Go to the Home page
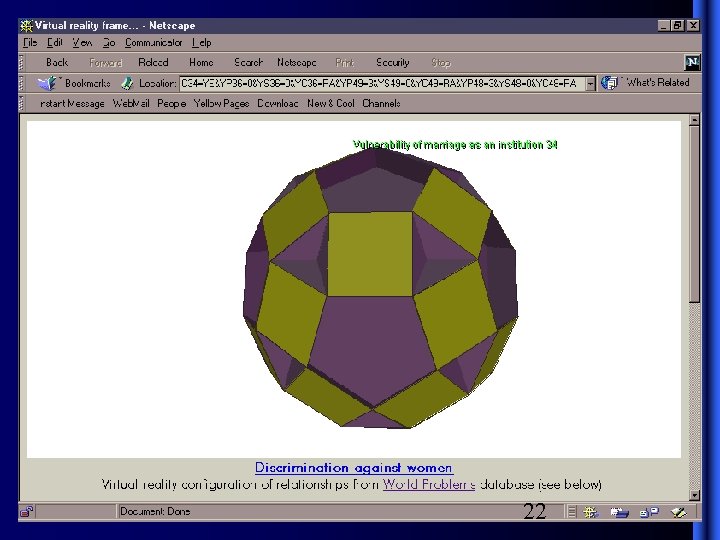 [x=201, y=62]
